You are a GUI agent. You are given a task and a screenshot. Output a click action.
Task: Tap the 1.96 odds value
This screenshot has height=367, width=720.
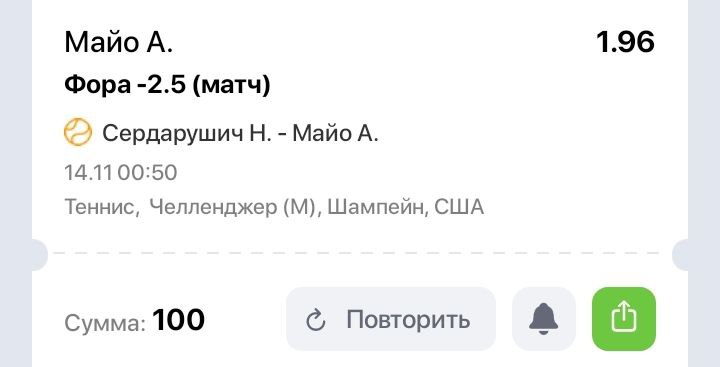click(625, 42)
